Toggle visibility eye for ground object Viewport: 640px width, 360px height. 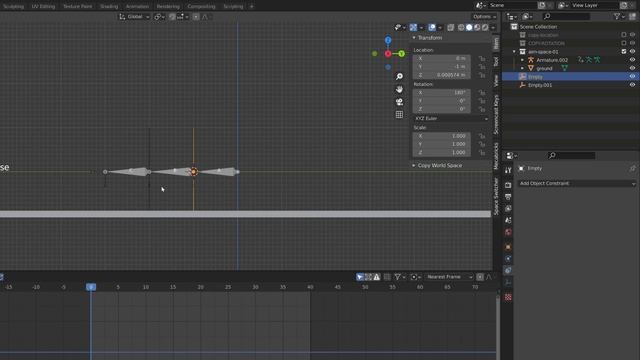pyautogui.click(x=632, y=68)
